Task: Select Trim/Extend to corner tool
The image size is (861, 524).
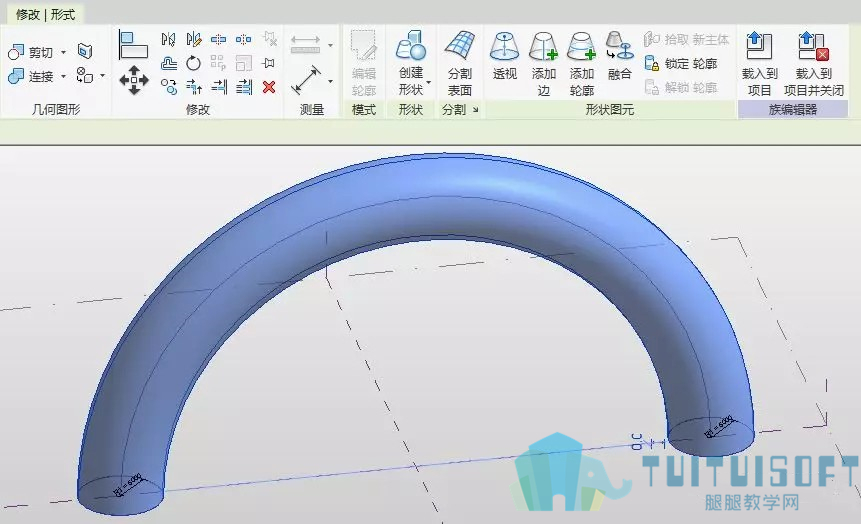Action: tap(193, 87)
